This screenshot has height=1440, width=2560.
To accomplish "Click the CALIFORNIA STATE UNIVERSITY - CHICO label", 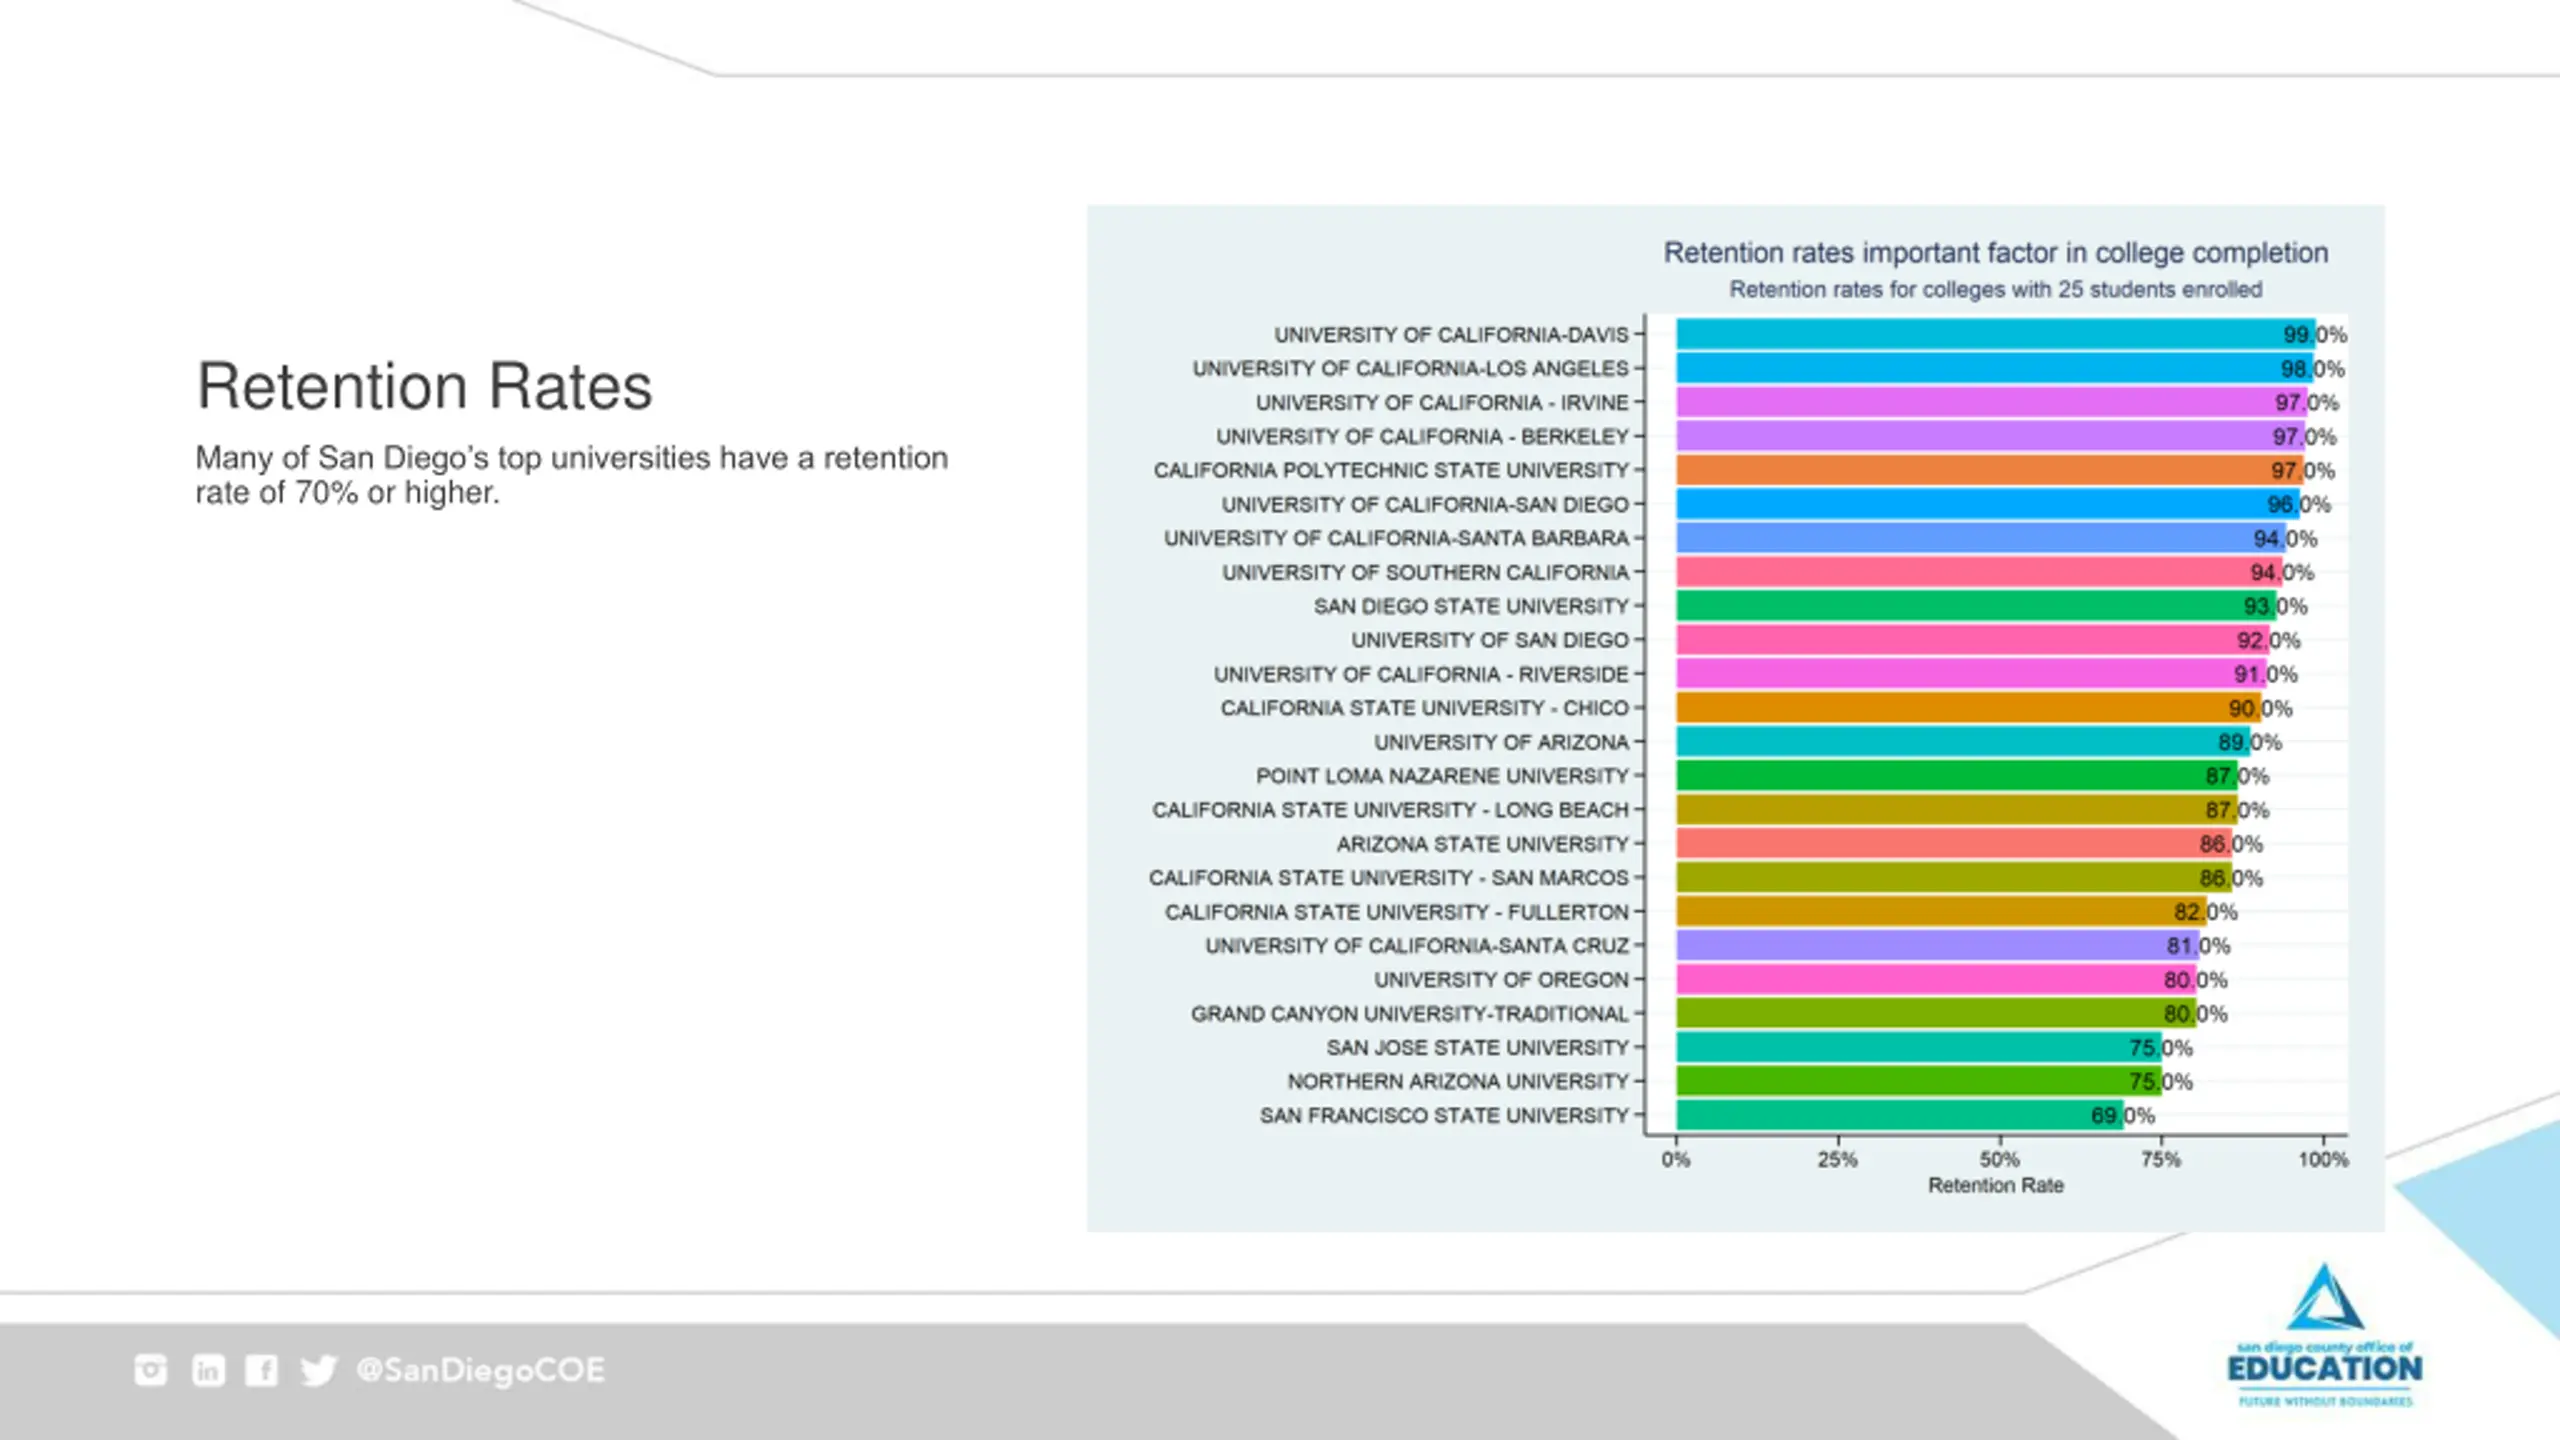I will [1424, 708].
